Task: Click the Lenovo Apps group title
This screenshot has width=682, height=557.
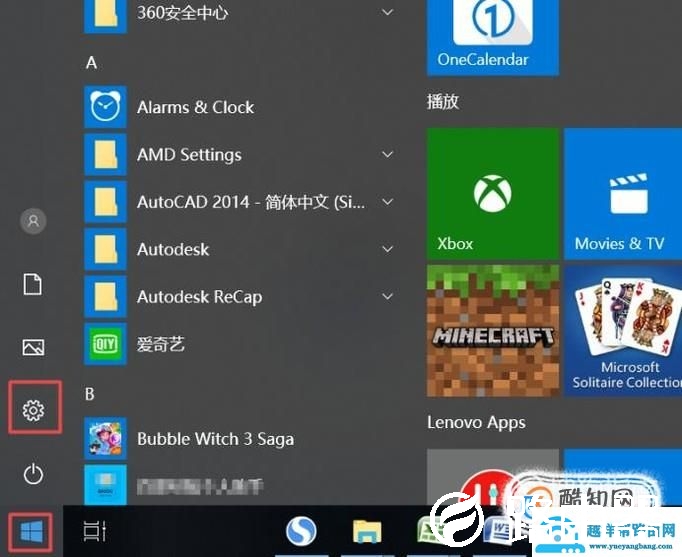Action: 476,423
